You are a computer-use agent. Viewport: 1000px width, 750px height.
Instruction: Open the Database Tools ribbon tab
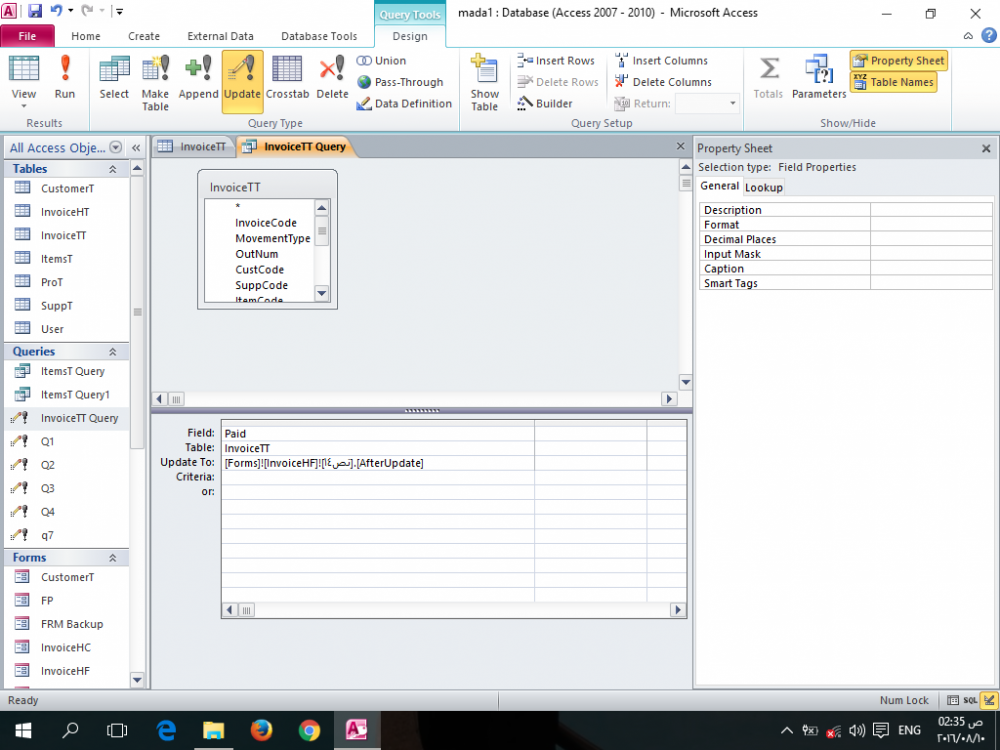click(319, 36)
